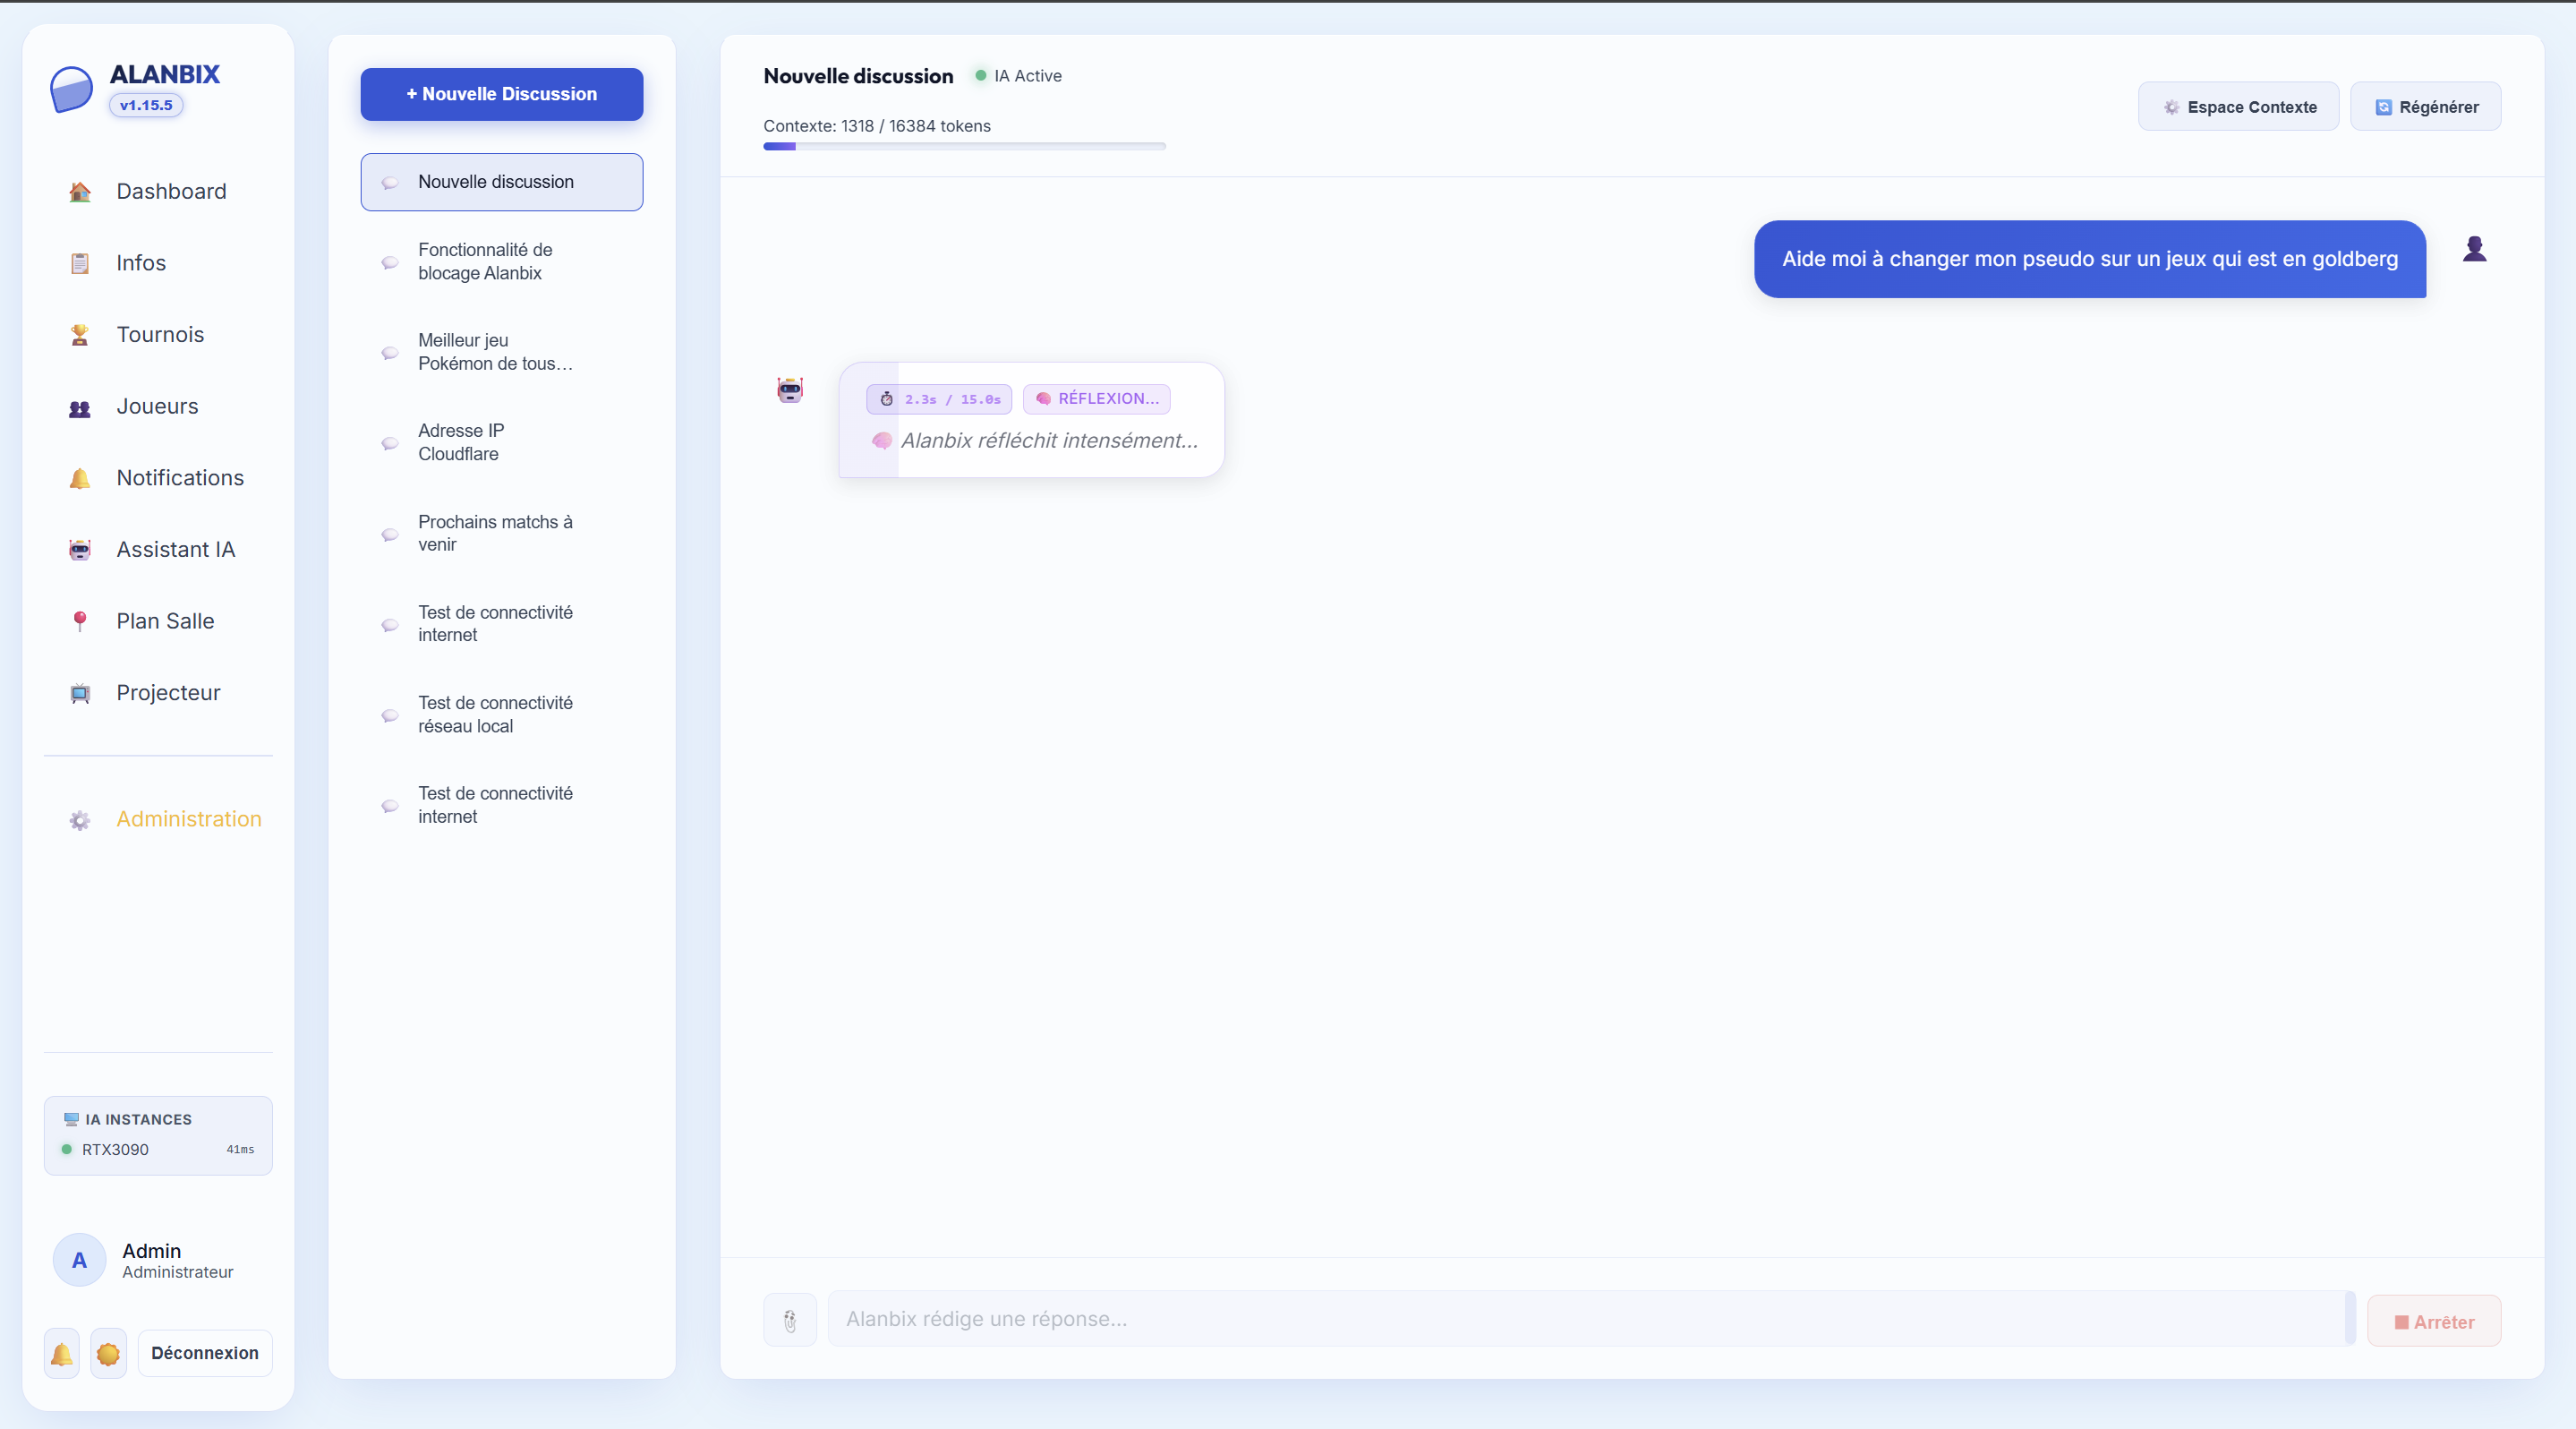Click the Tournois trophy icon

click(80, 335)
